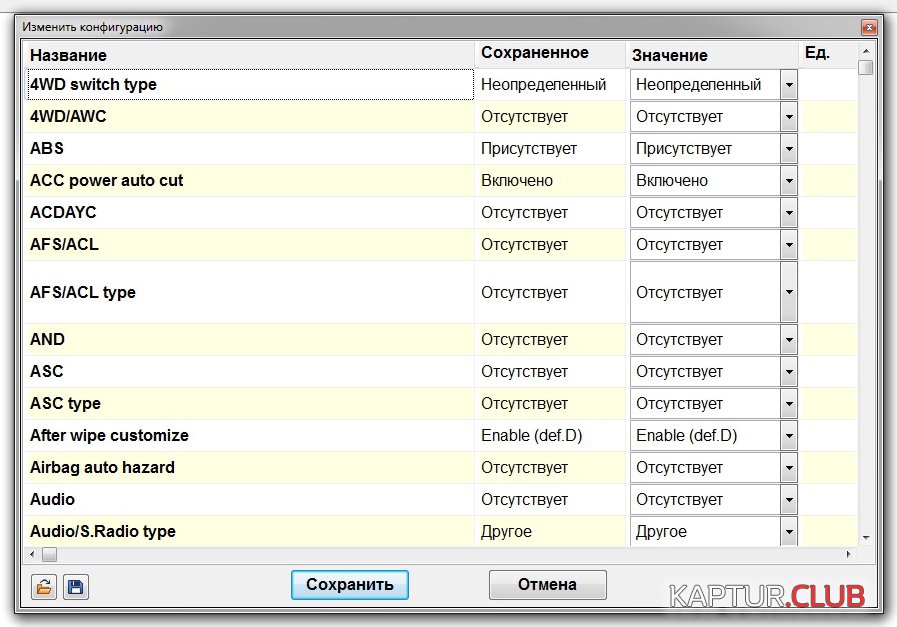Click the horizontal scrollbar right arrow
Screen dimensions: 897x627
[x=849, y=554]
